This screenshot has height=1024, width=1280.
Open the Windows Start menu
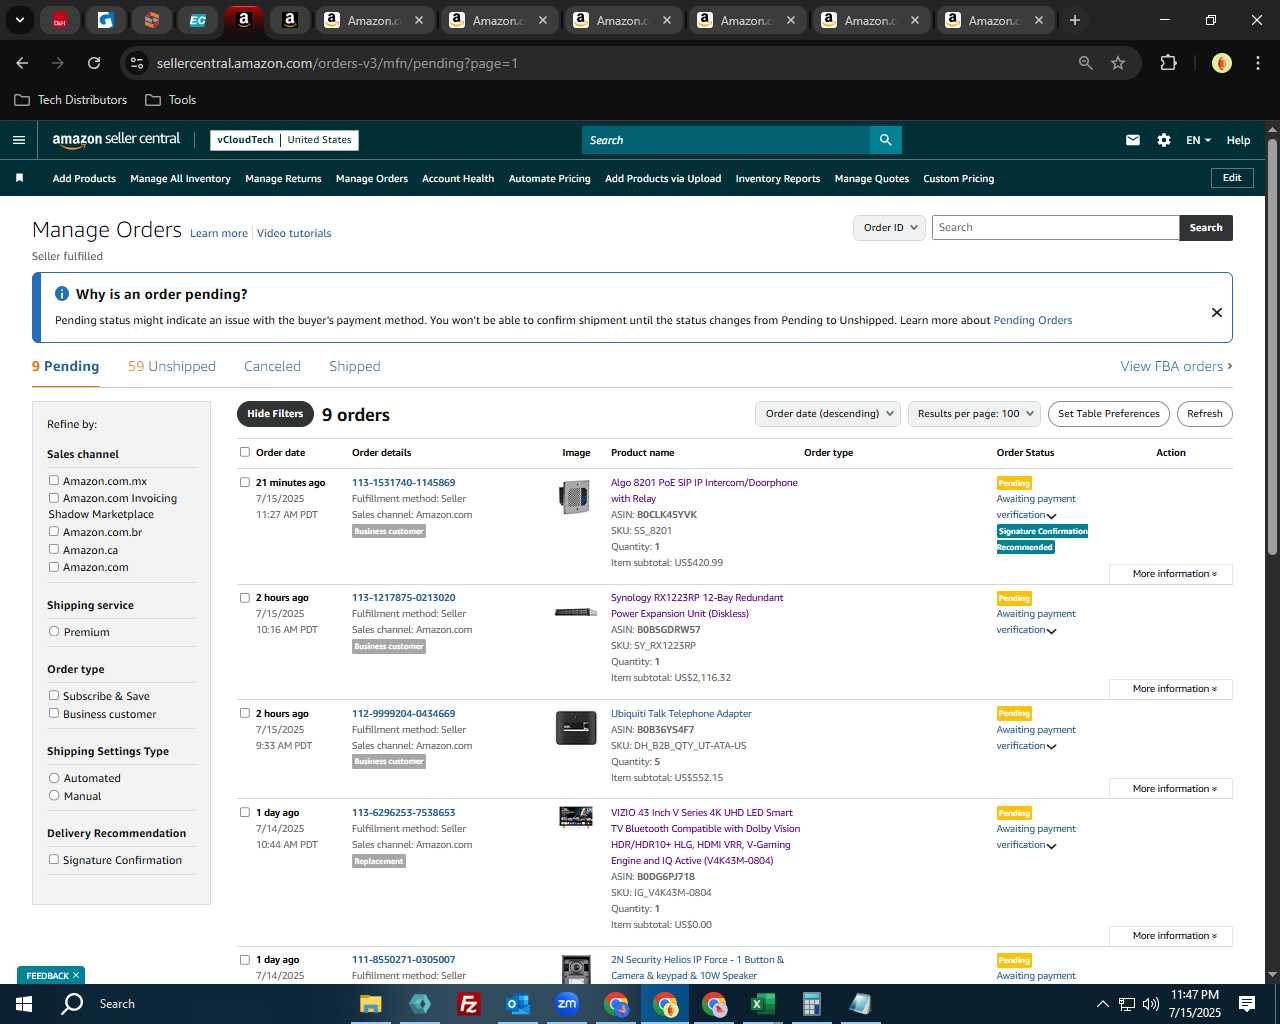[x=24, y=1004]
